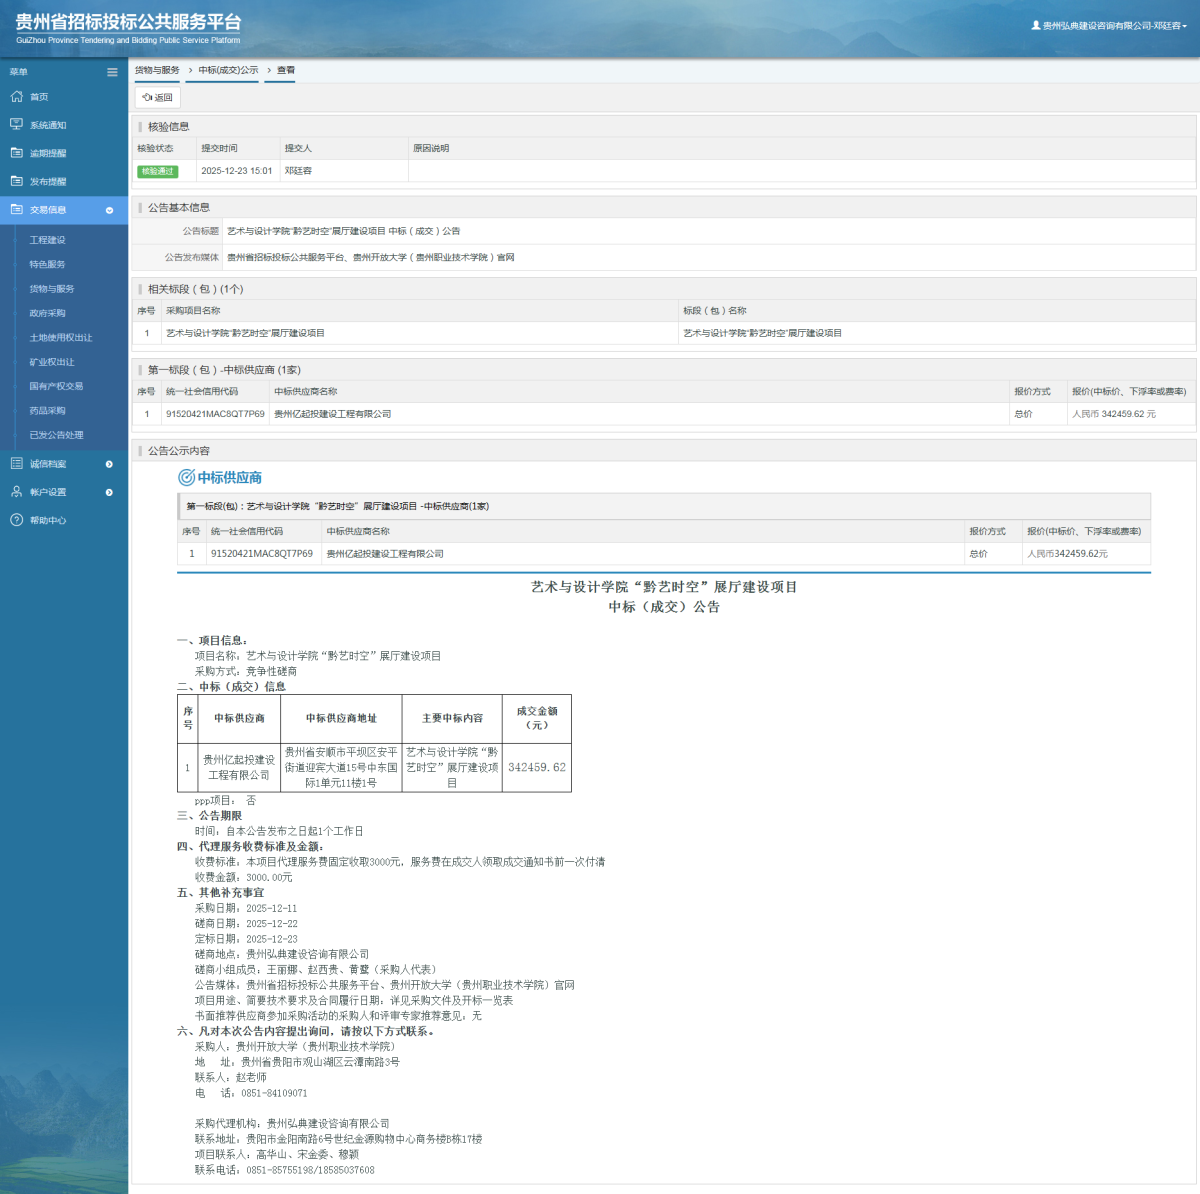
Task: Click the 帮助中心 question mark icon
Action: pyautogui.click(x=16, y=520)
